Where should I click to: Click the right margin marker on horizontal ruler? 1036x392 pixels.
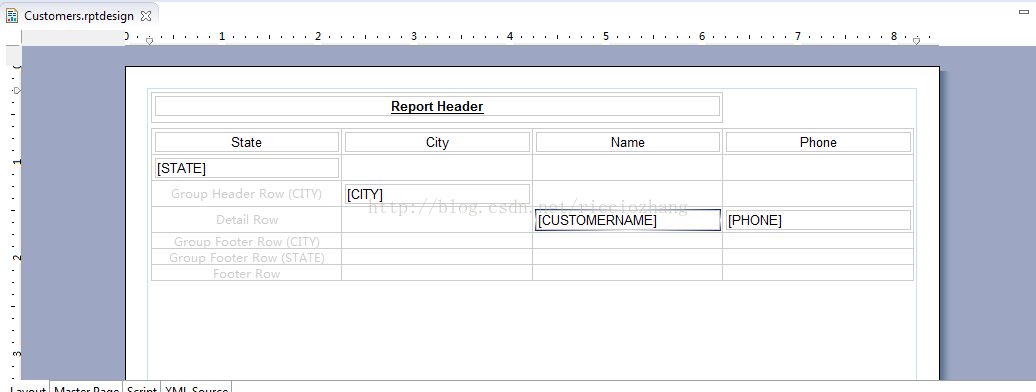coord(916,41)
